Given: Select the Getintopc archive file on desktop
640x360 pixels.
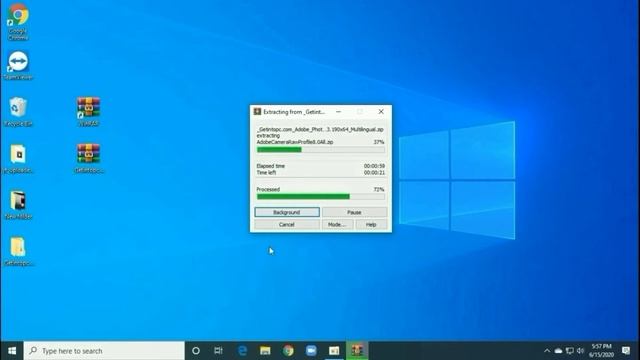Looking at the screenshot, I should pos(89,158).
